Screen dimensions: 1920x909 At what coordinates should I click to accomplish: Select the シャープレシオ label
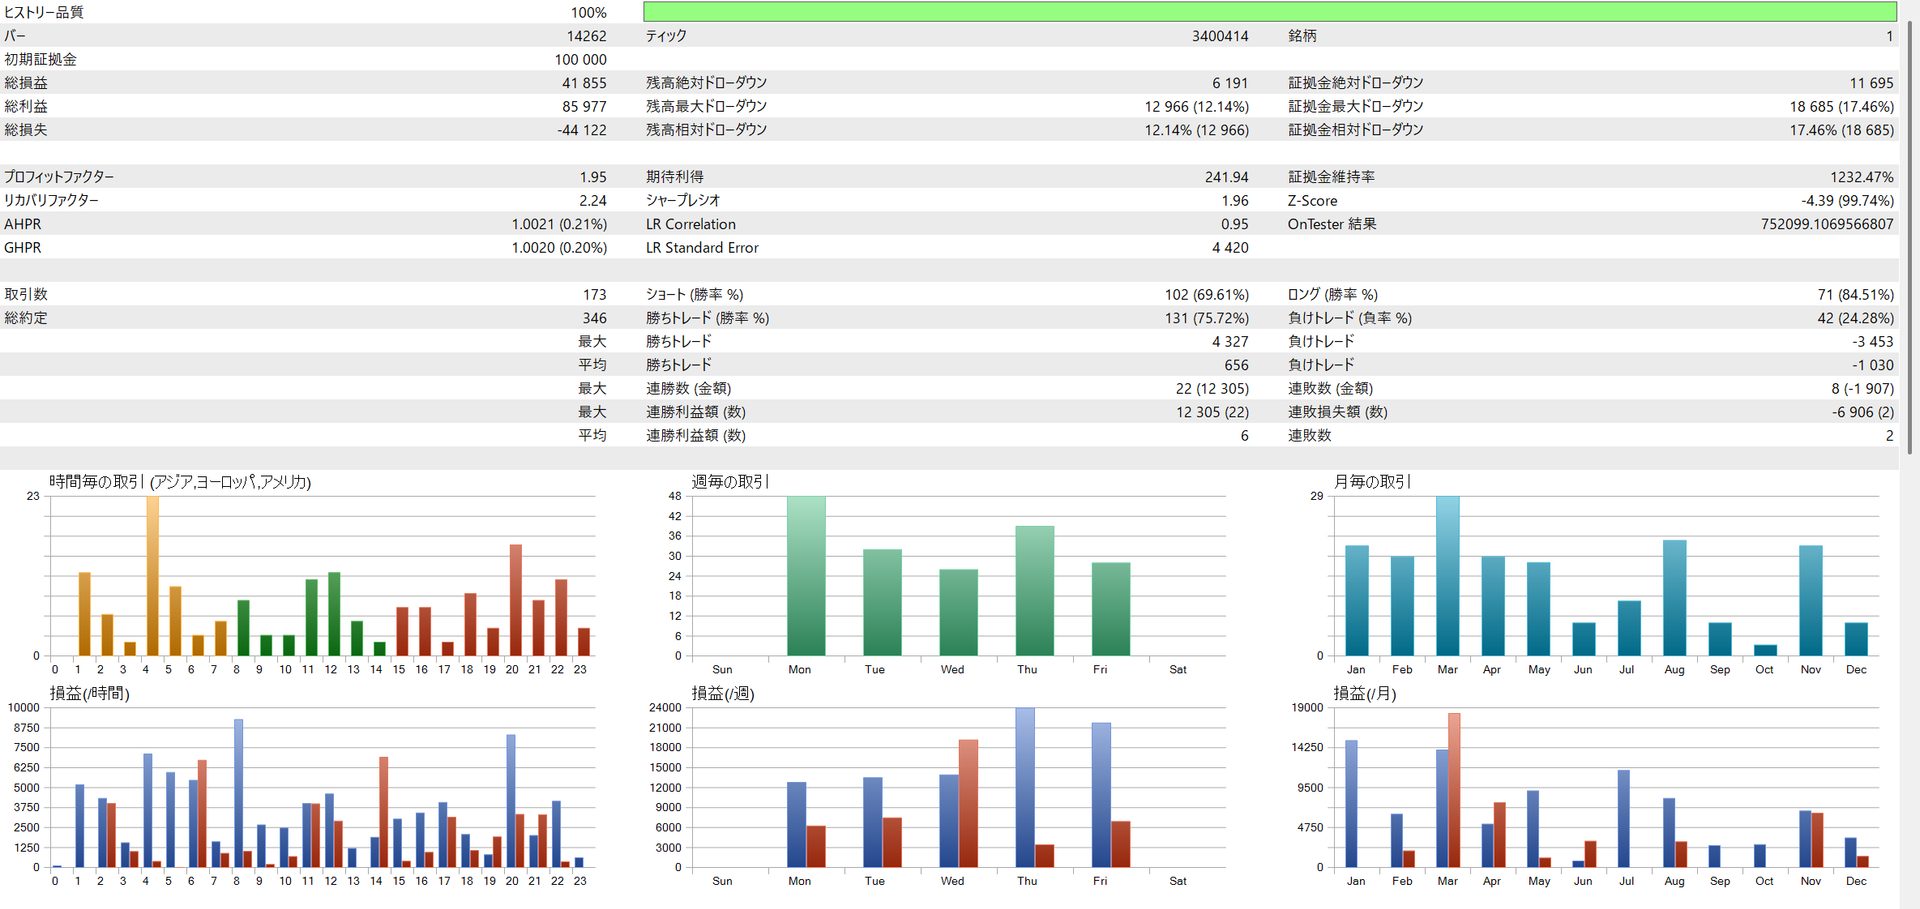[682, 201]
